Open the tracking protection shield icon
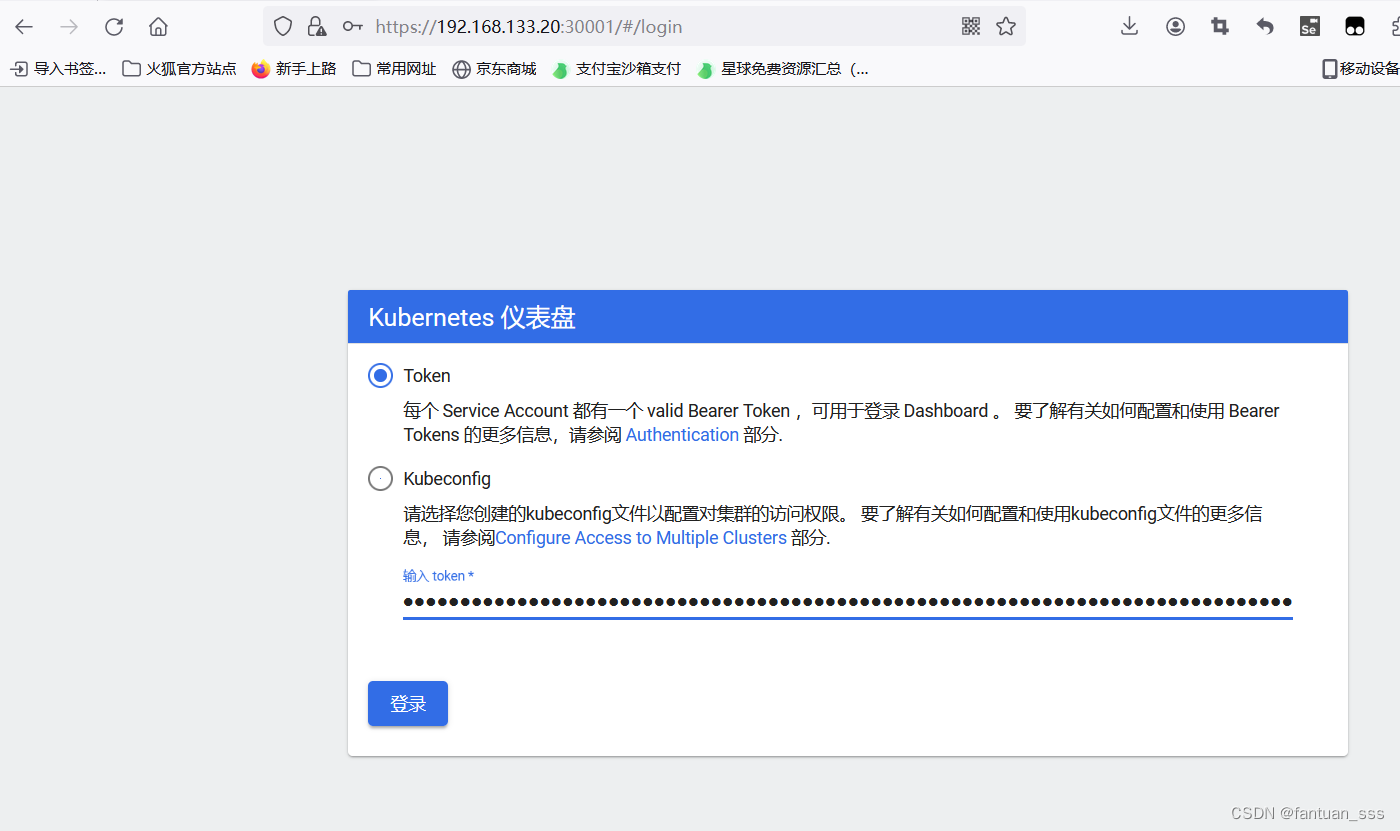Viewport: 1400px width, 831px height. (283, 27)
